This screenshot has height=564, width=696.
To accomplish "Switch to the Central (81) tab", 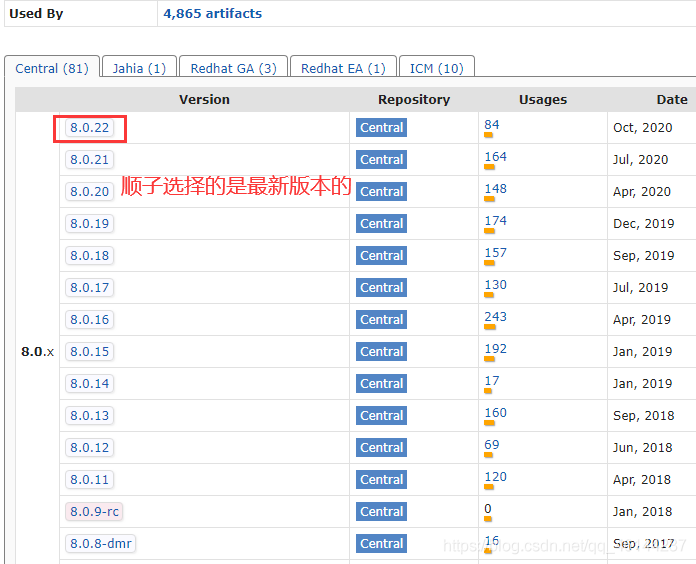I will coord(52,68).
